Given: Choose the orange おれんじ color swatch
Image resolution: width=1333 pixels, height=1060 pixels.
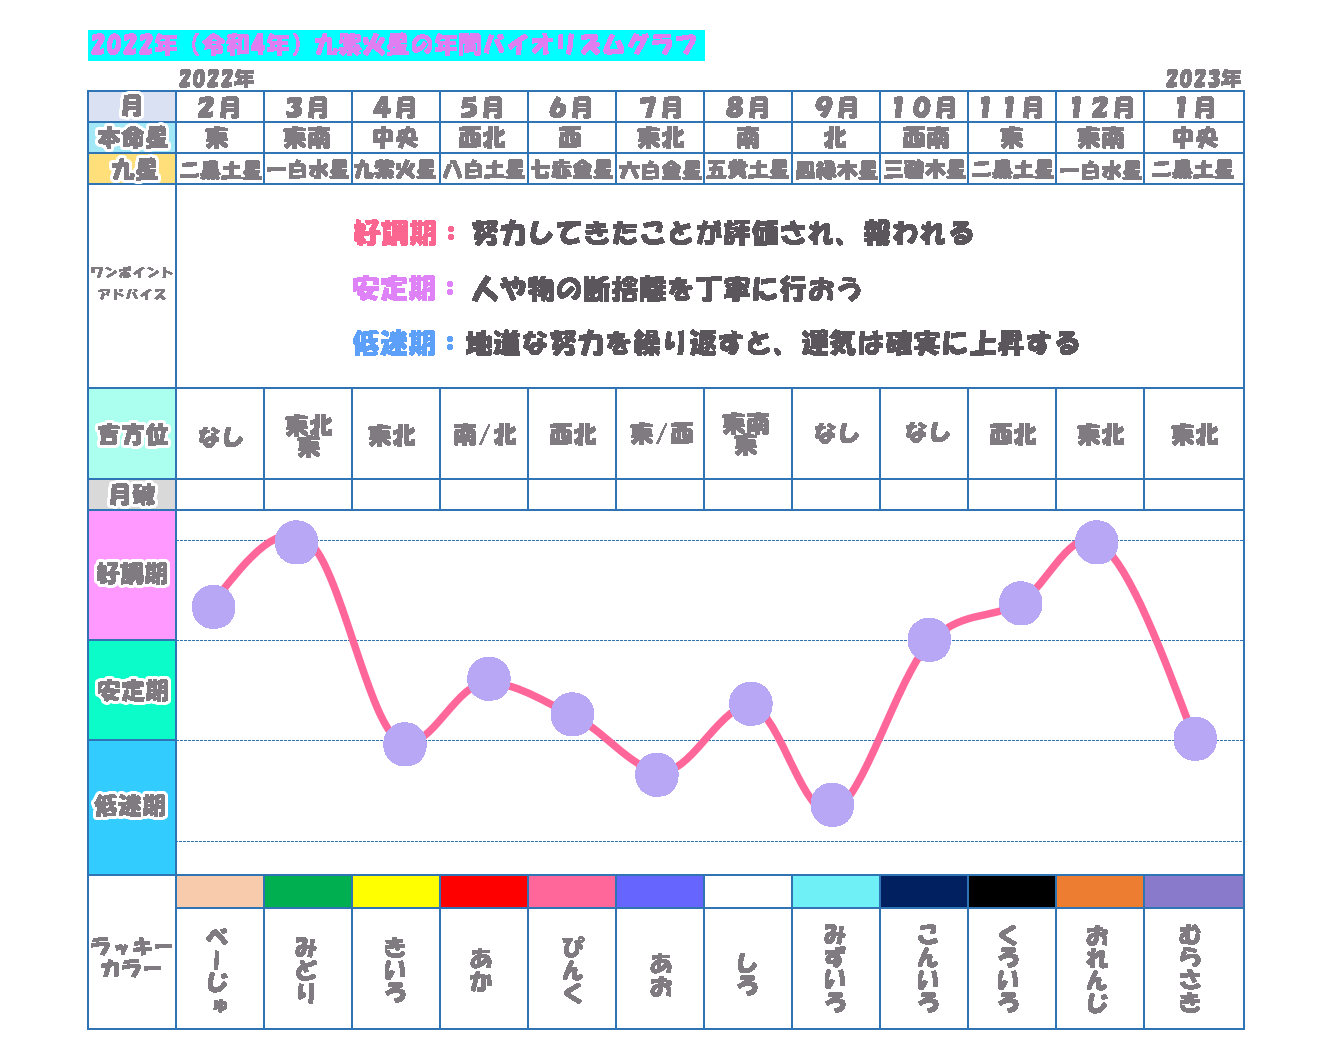Looking at the screenshot, I should pos(1100,891).
